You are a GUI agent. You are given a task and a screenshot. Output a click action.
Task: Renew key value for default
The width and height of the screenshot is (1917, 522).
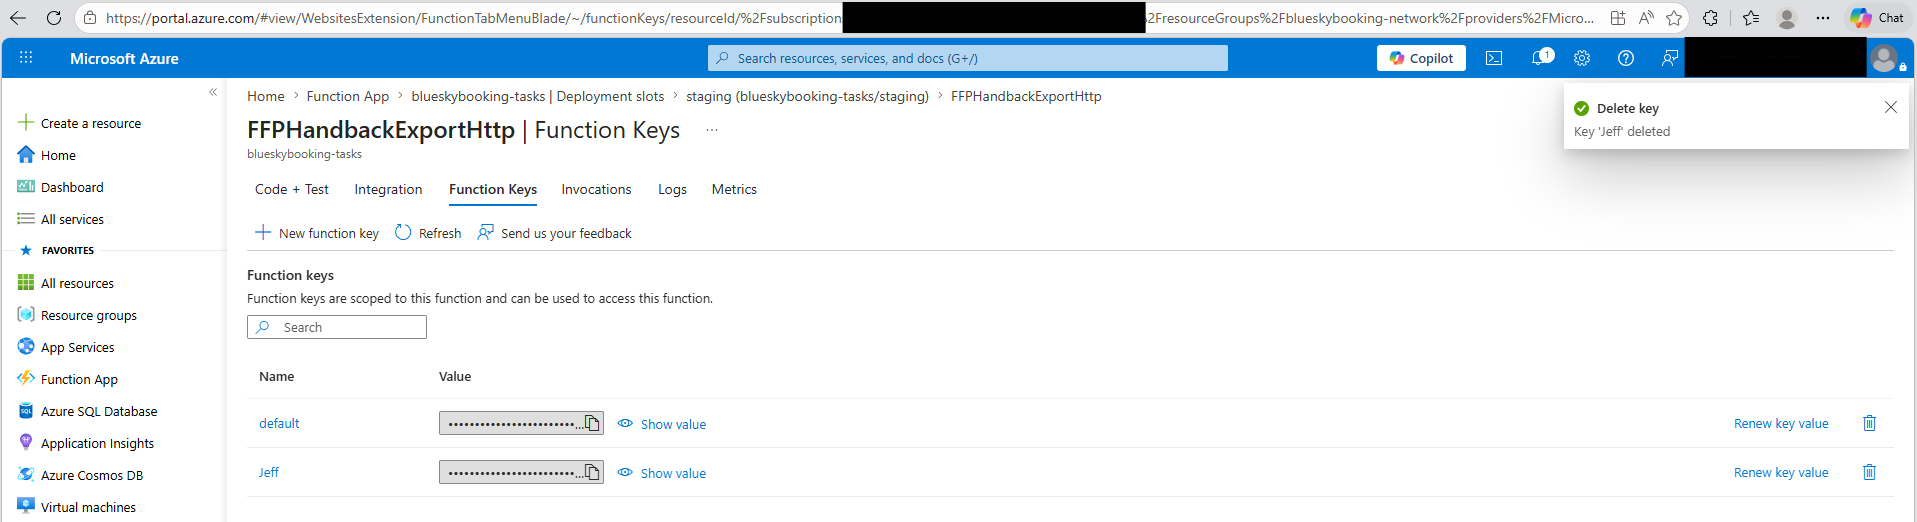click(x=1781, y=423)
